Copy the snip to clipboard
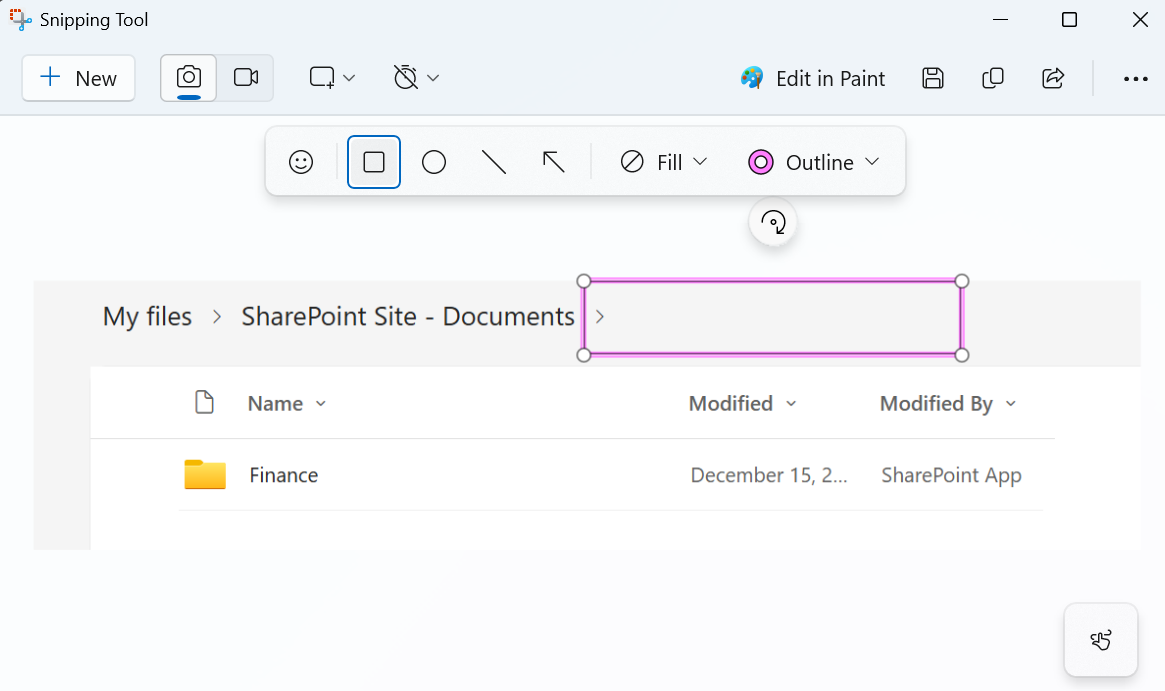The height and width of the screenshot is (691, 1165). 993,78
